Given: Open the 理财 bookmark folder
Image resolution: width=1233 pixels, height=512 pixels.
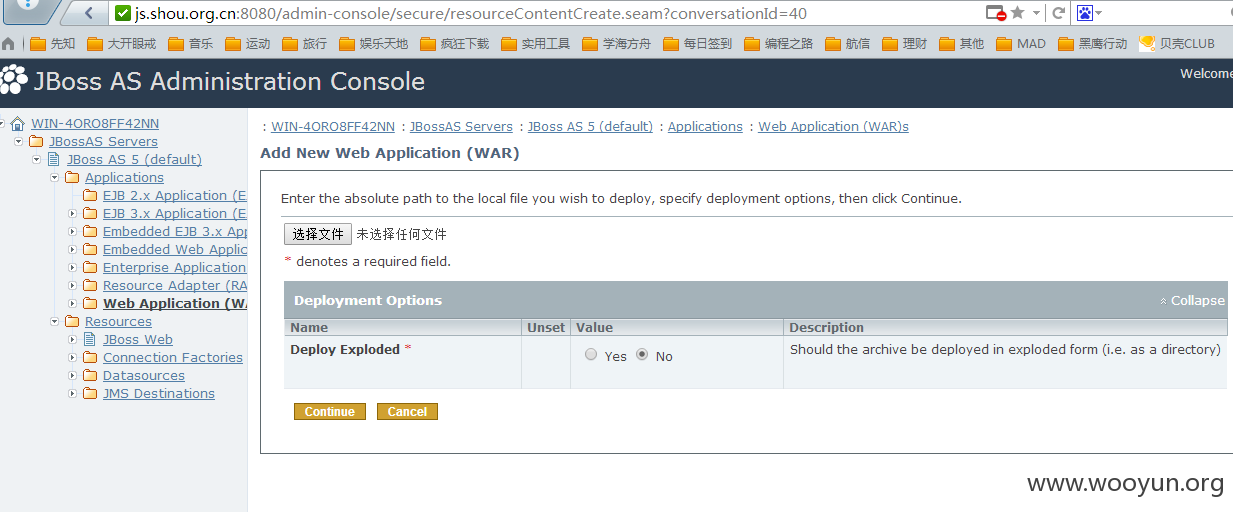Looking at the screenshot, I should [x=903, y=44].
